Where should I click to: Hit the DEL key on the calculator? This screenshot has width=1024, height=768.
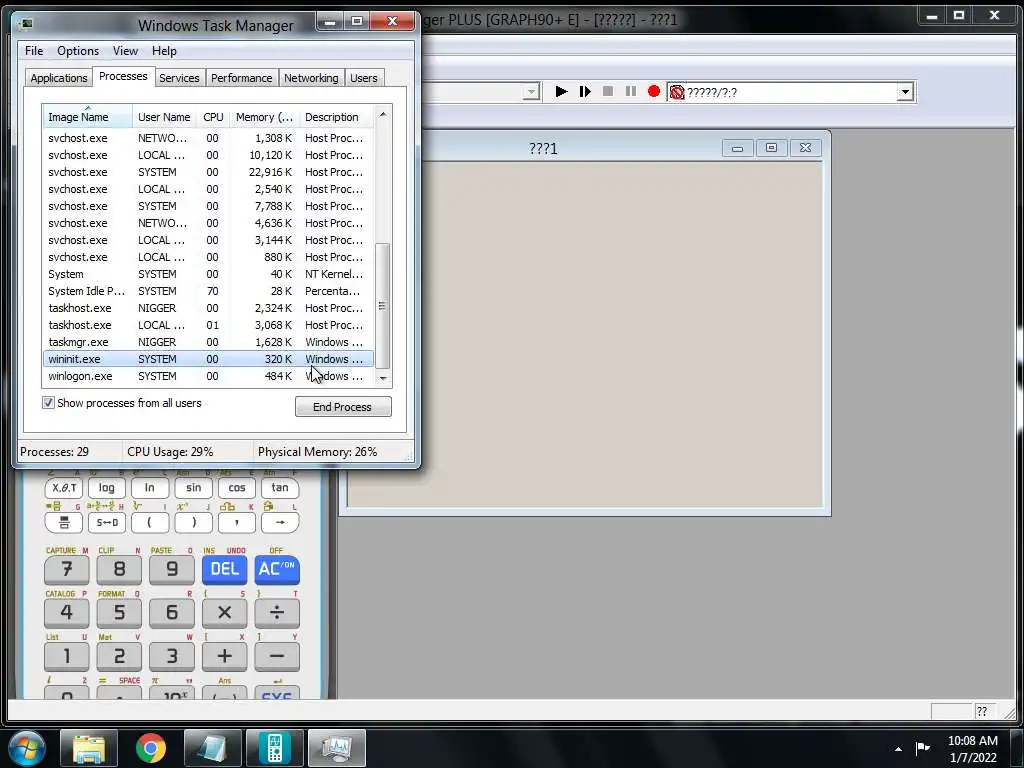(224, 569)
